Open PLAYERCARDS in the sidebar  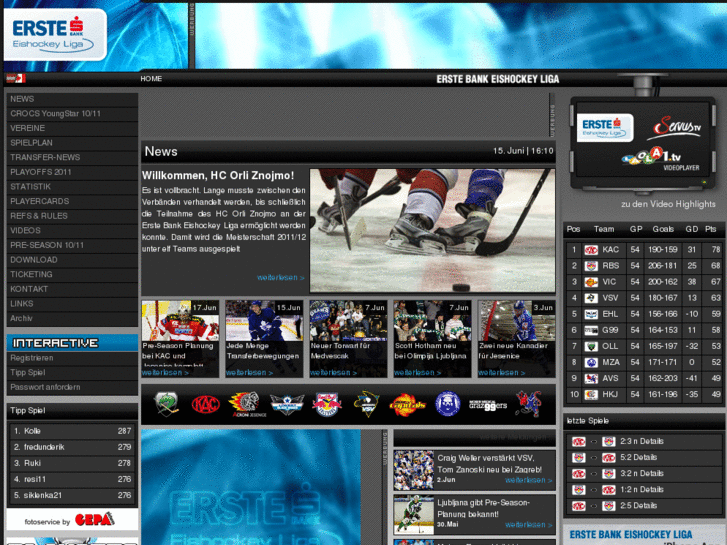pos(72,201)
